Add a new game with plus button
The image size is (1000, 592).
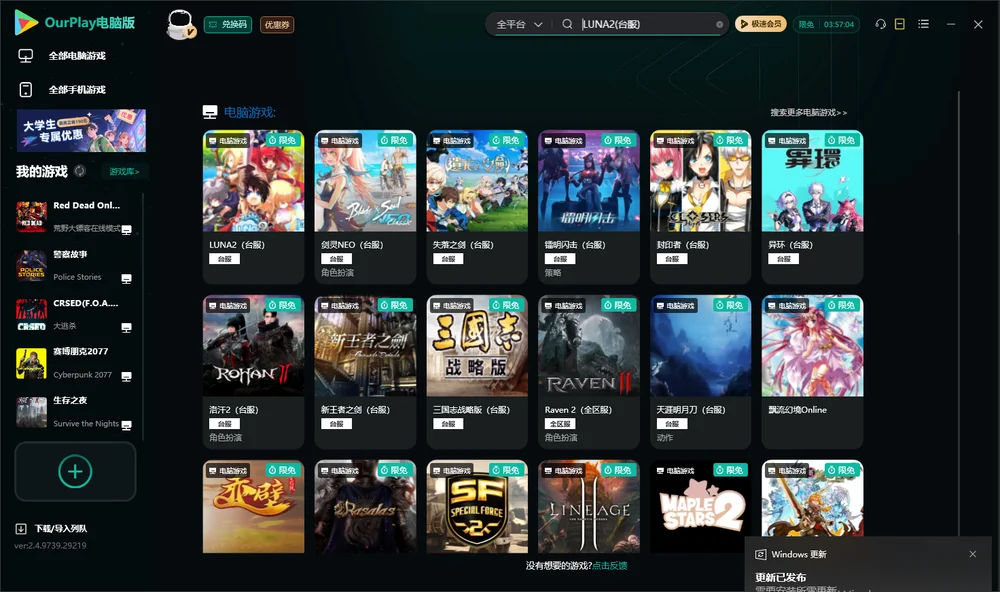pyautogui.click(x=75, y=471)
